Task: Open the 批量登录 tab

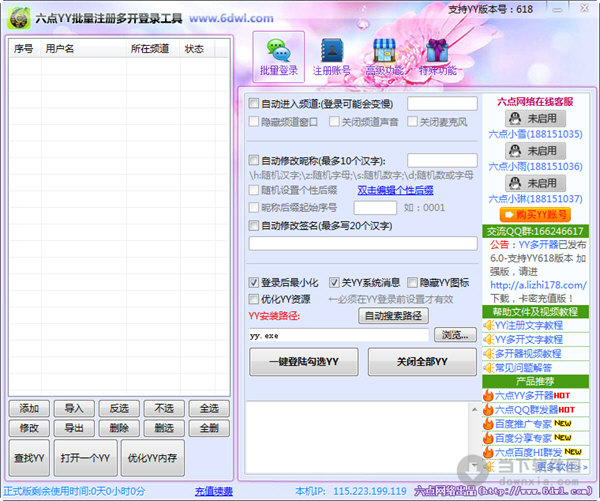Action: coord(279,57)
